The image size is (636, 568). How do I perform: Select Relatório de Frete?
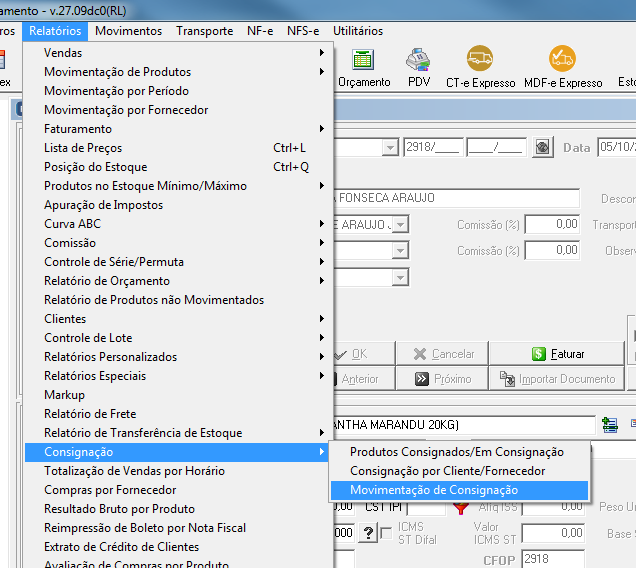coord(178,414)
